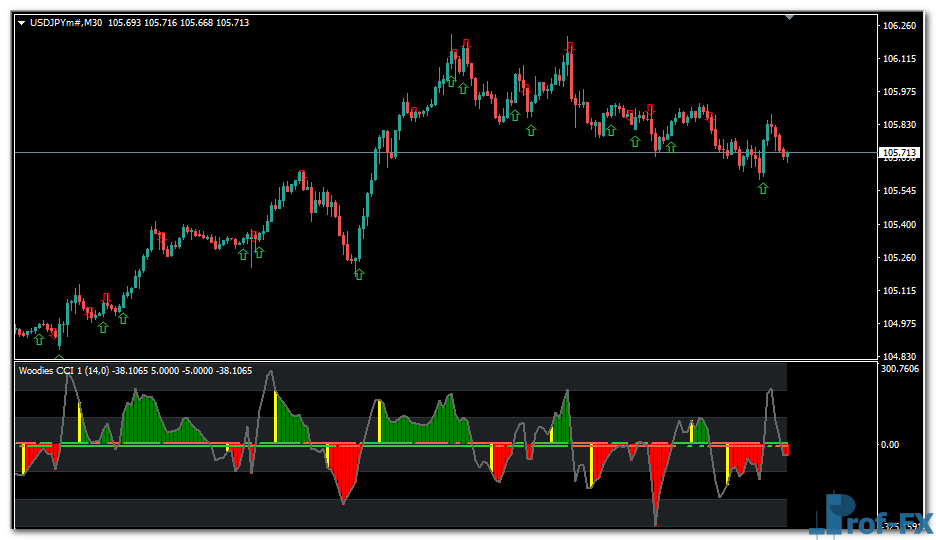Select the last candlestick on the chart
936x540 pixels.
tap(787, 154)
